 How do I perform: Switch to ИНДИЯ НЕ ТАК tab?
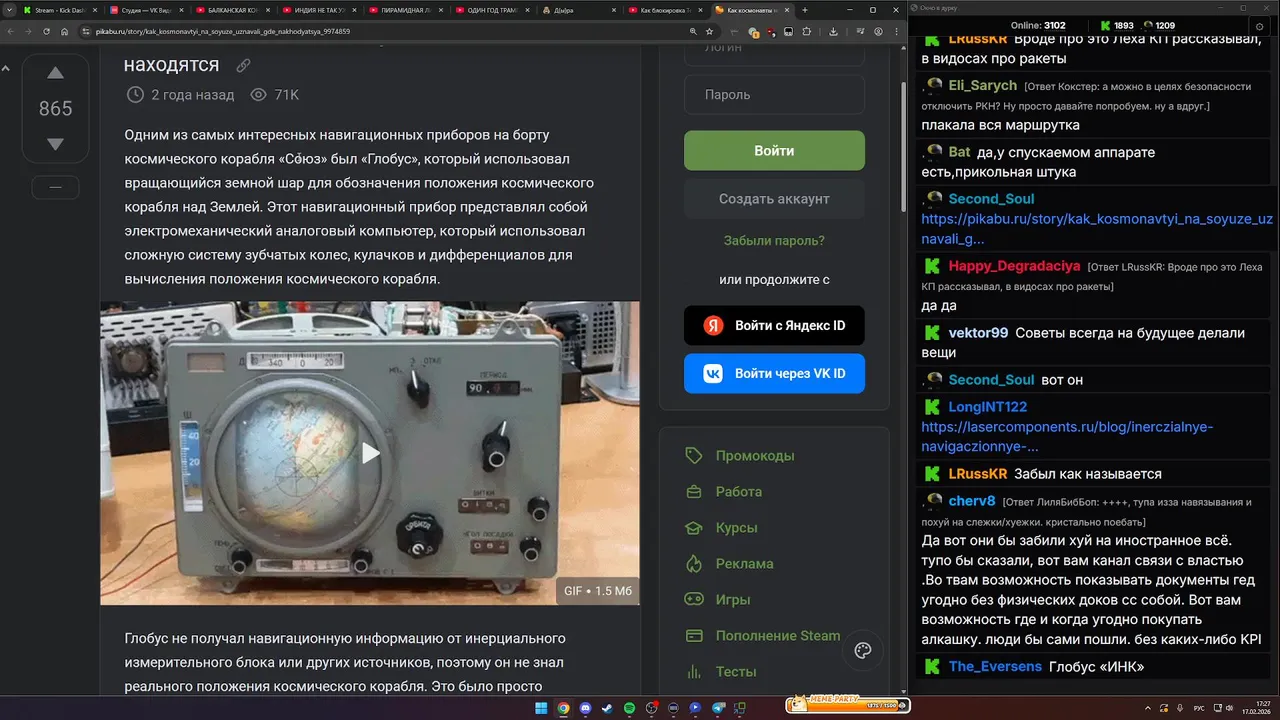318,10
